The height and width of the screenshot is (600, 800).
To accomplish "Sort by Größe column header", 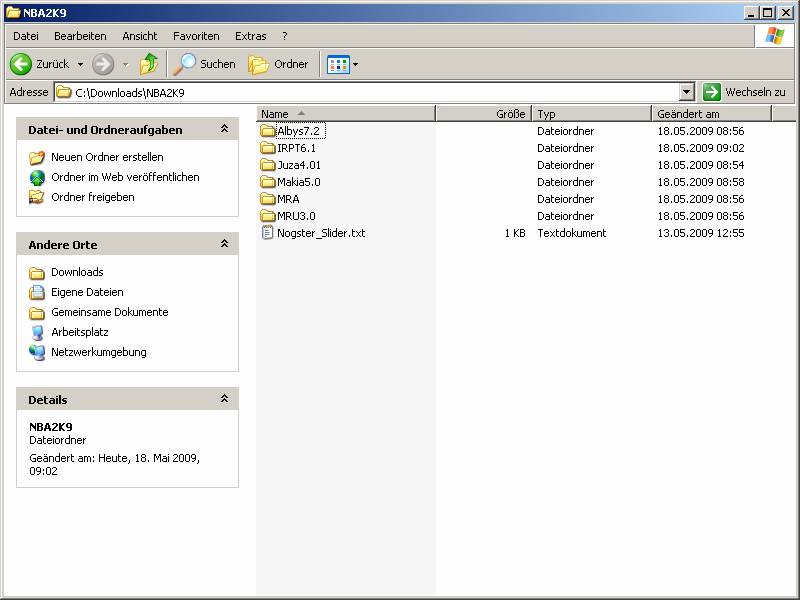I will tap(484, 113).
